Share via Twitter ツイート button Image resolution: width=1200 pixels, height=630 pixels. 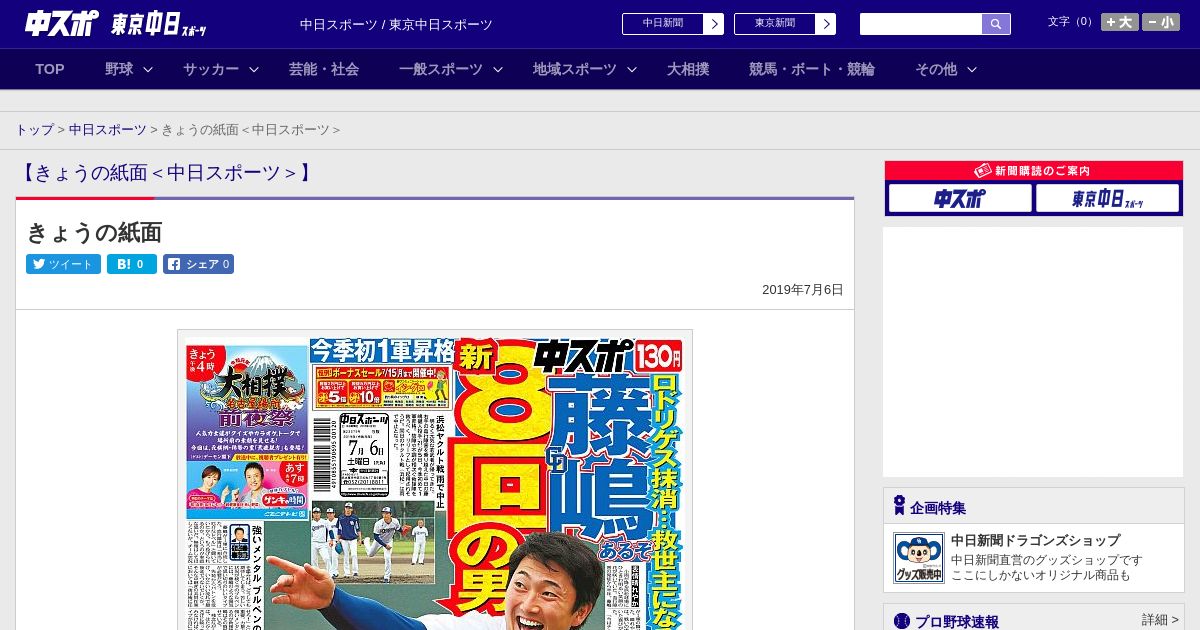[x=63, y=264]
